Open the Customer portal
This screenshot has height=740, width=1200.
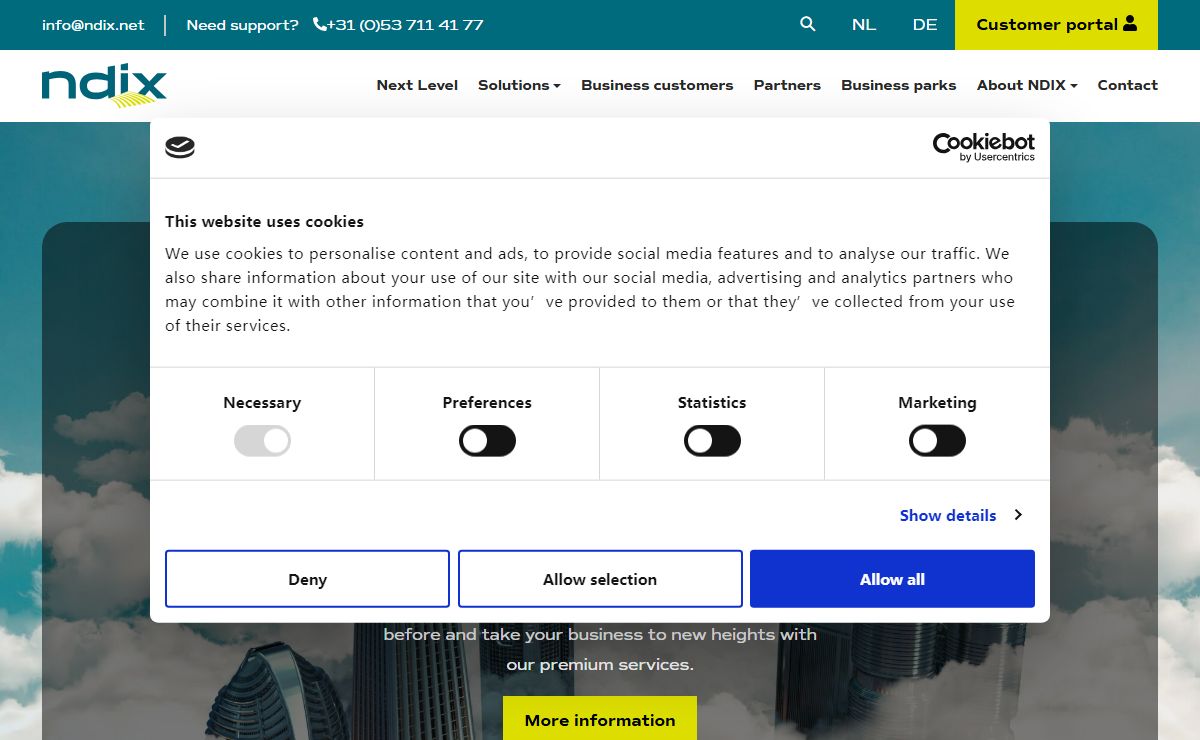pyautogui.click(x=1056, y=25)
